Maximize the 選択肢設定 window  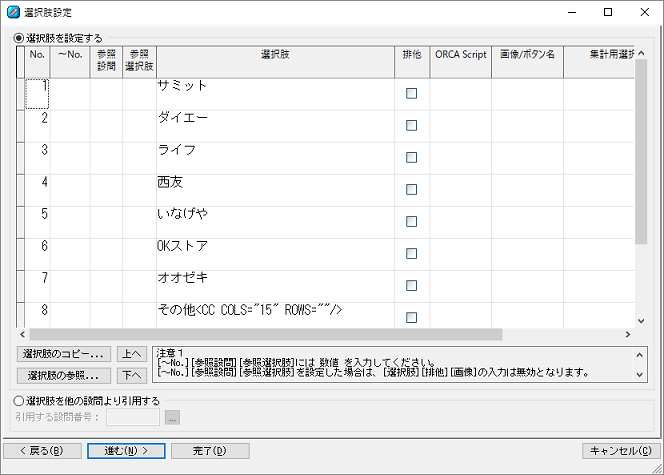pyautogui.click(x=608, y=12)
